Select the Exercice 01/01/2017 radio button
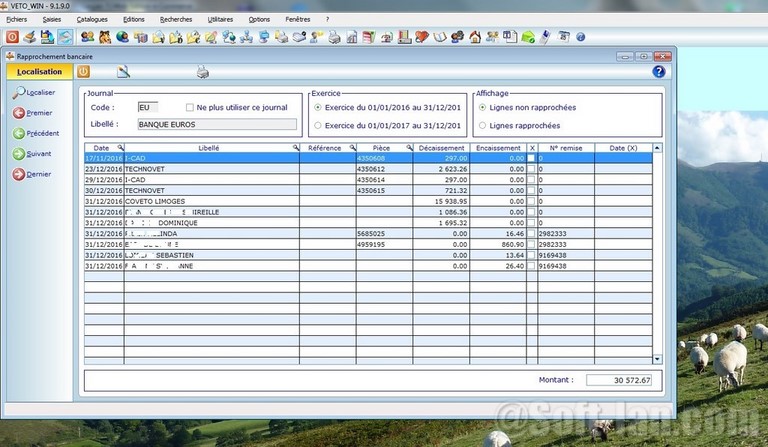This screenshot has height=447, width=768. click(x=318, y=126)
